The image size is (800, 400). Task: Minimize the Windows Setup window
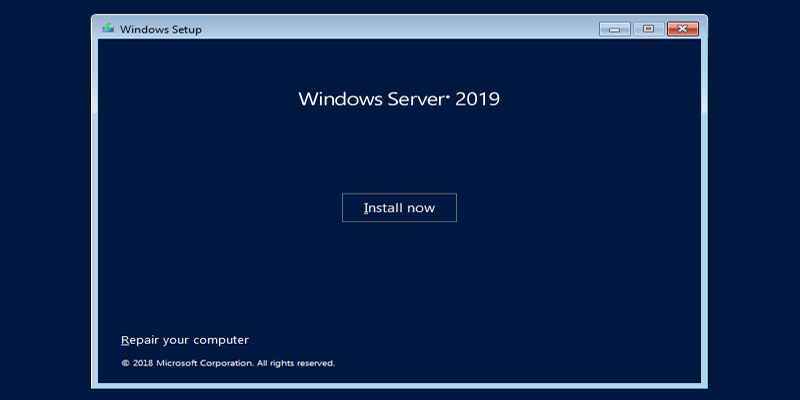pos(614,29)
